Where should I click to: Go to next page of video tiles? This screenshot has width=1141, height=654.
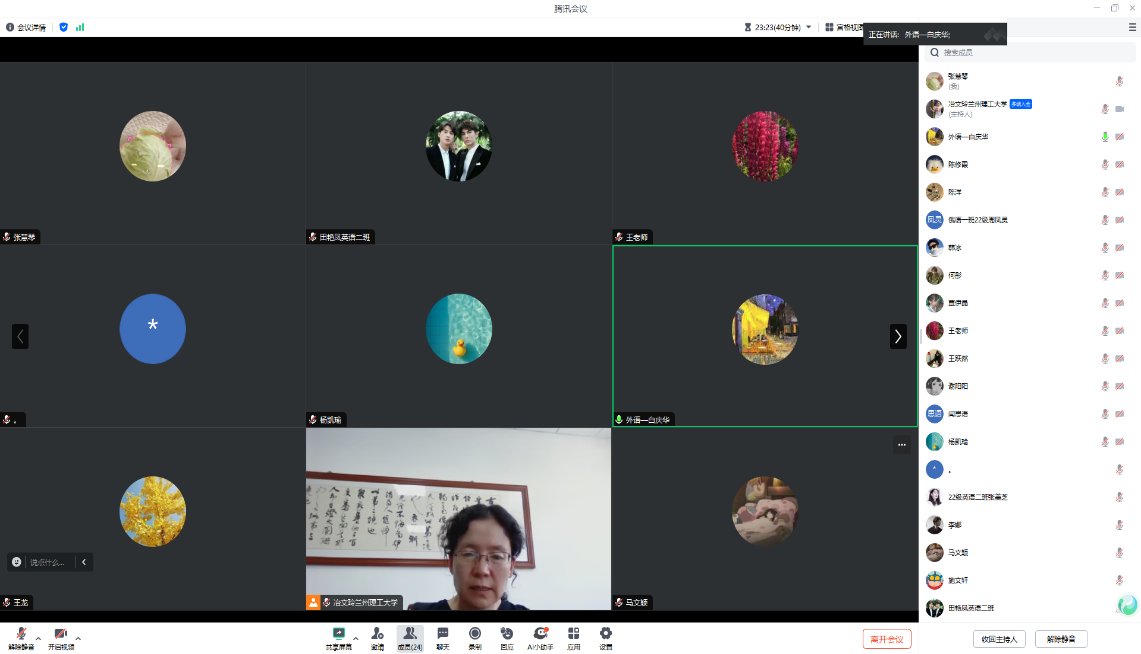[x=898, y=337]
